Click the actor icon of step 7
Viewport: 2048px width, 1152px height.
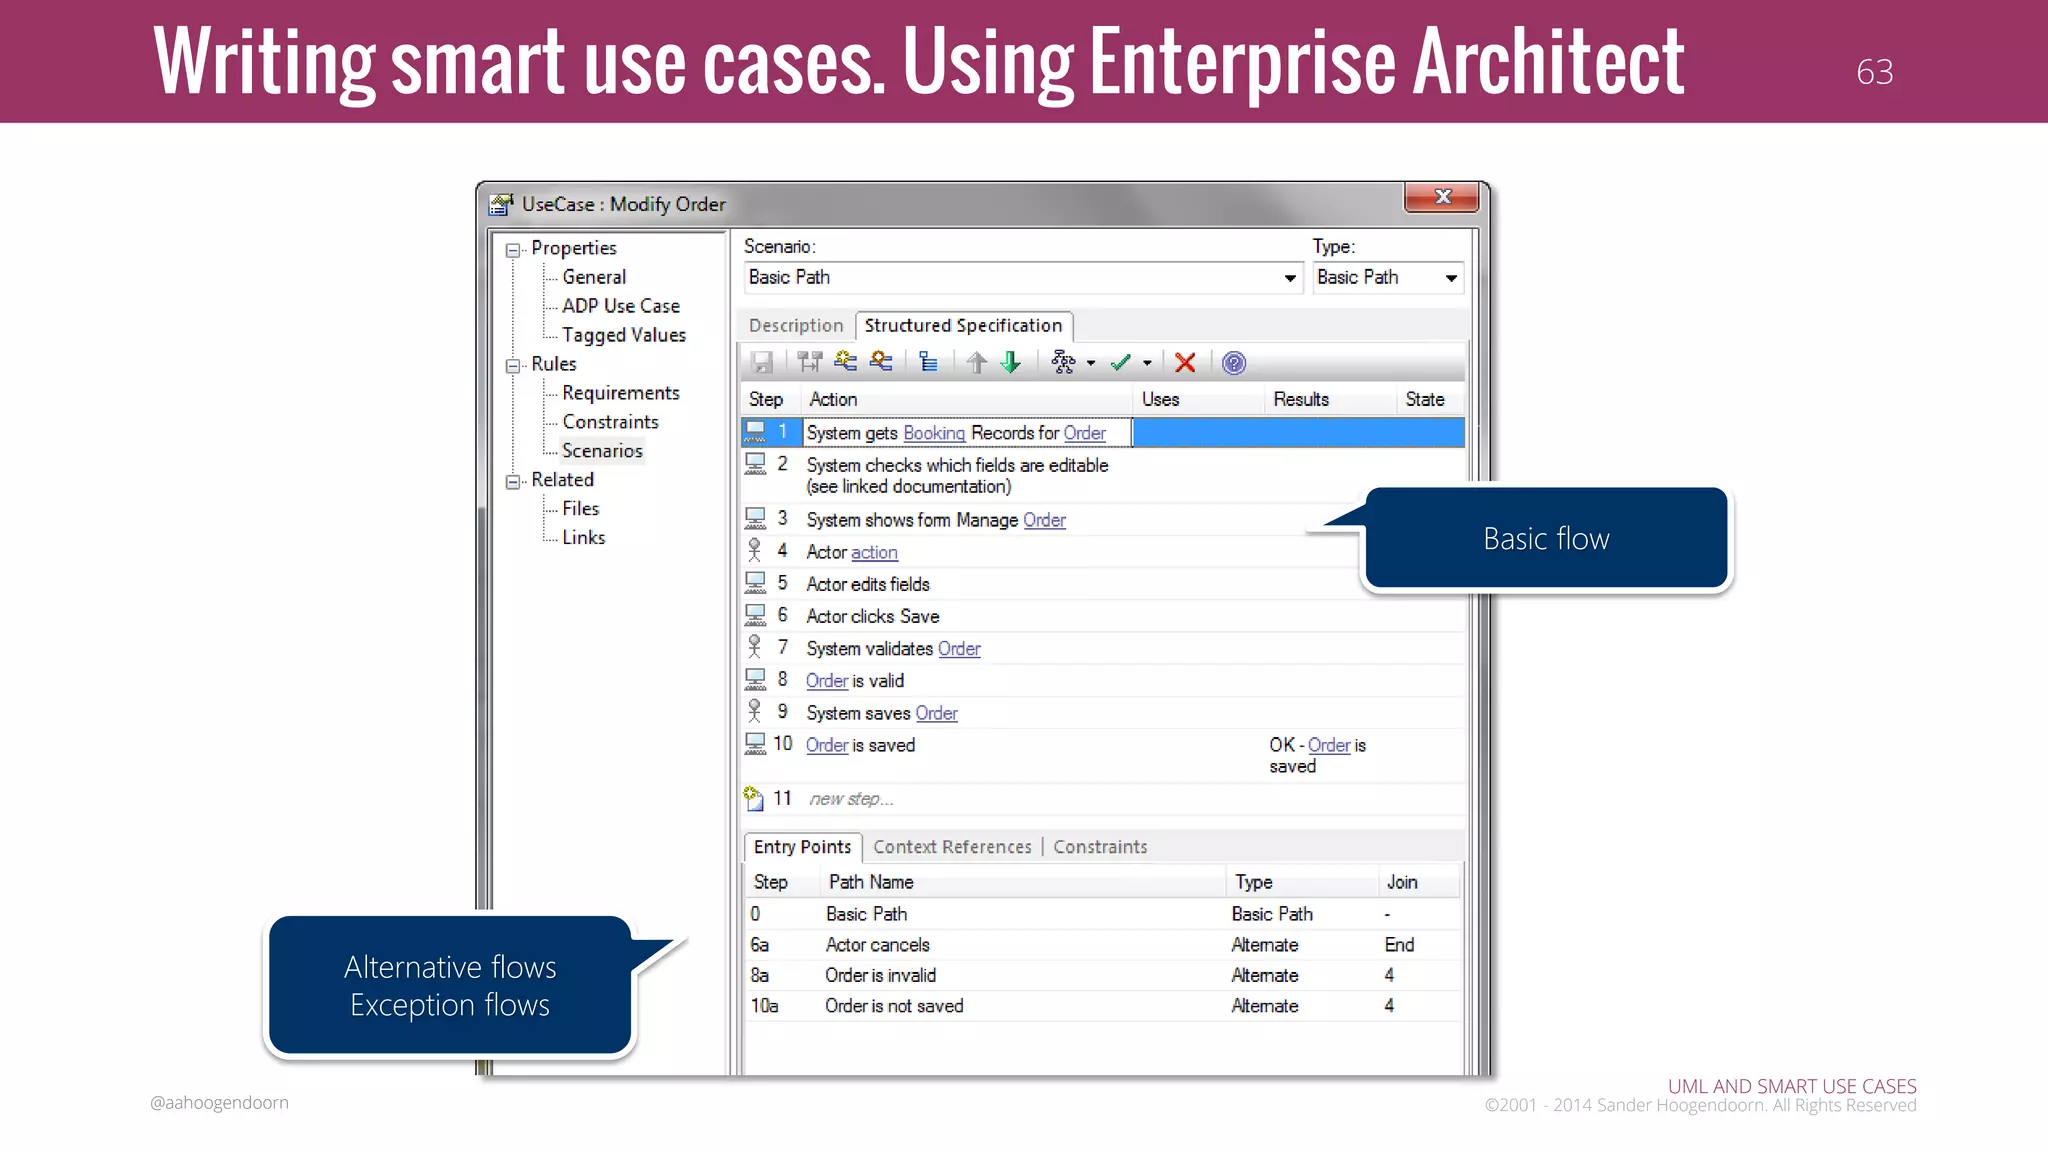click(x=755, y=647)
